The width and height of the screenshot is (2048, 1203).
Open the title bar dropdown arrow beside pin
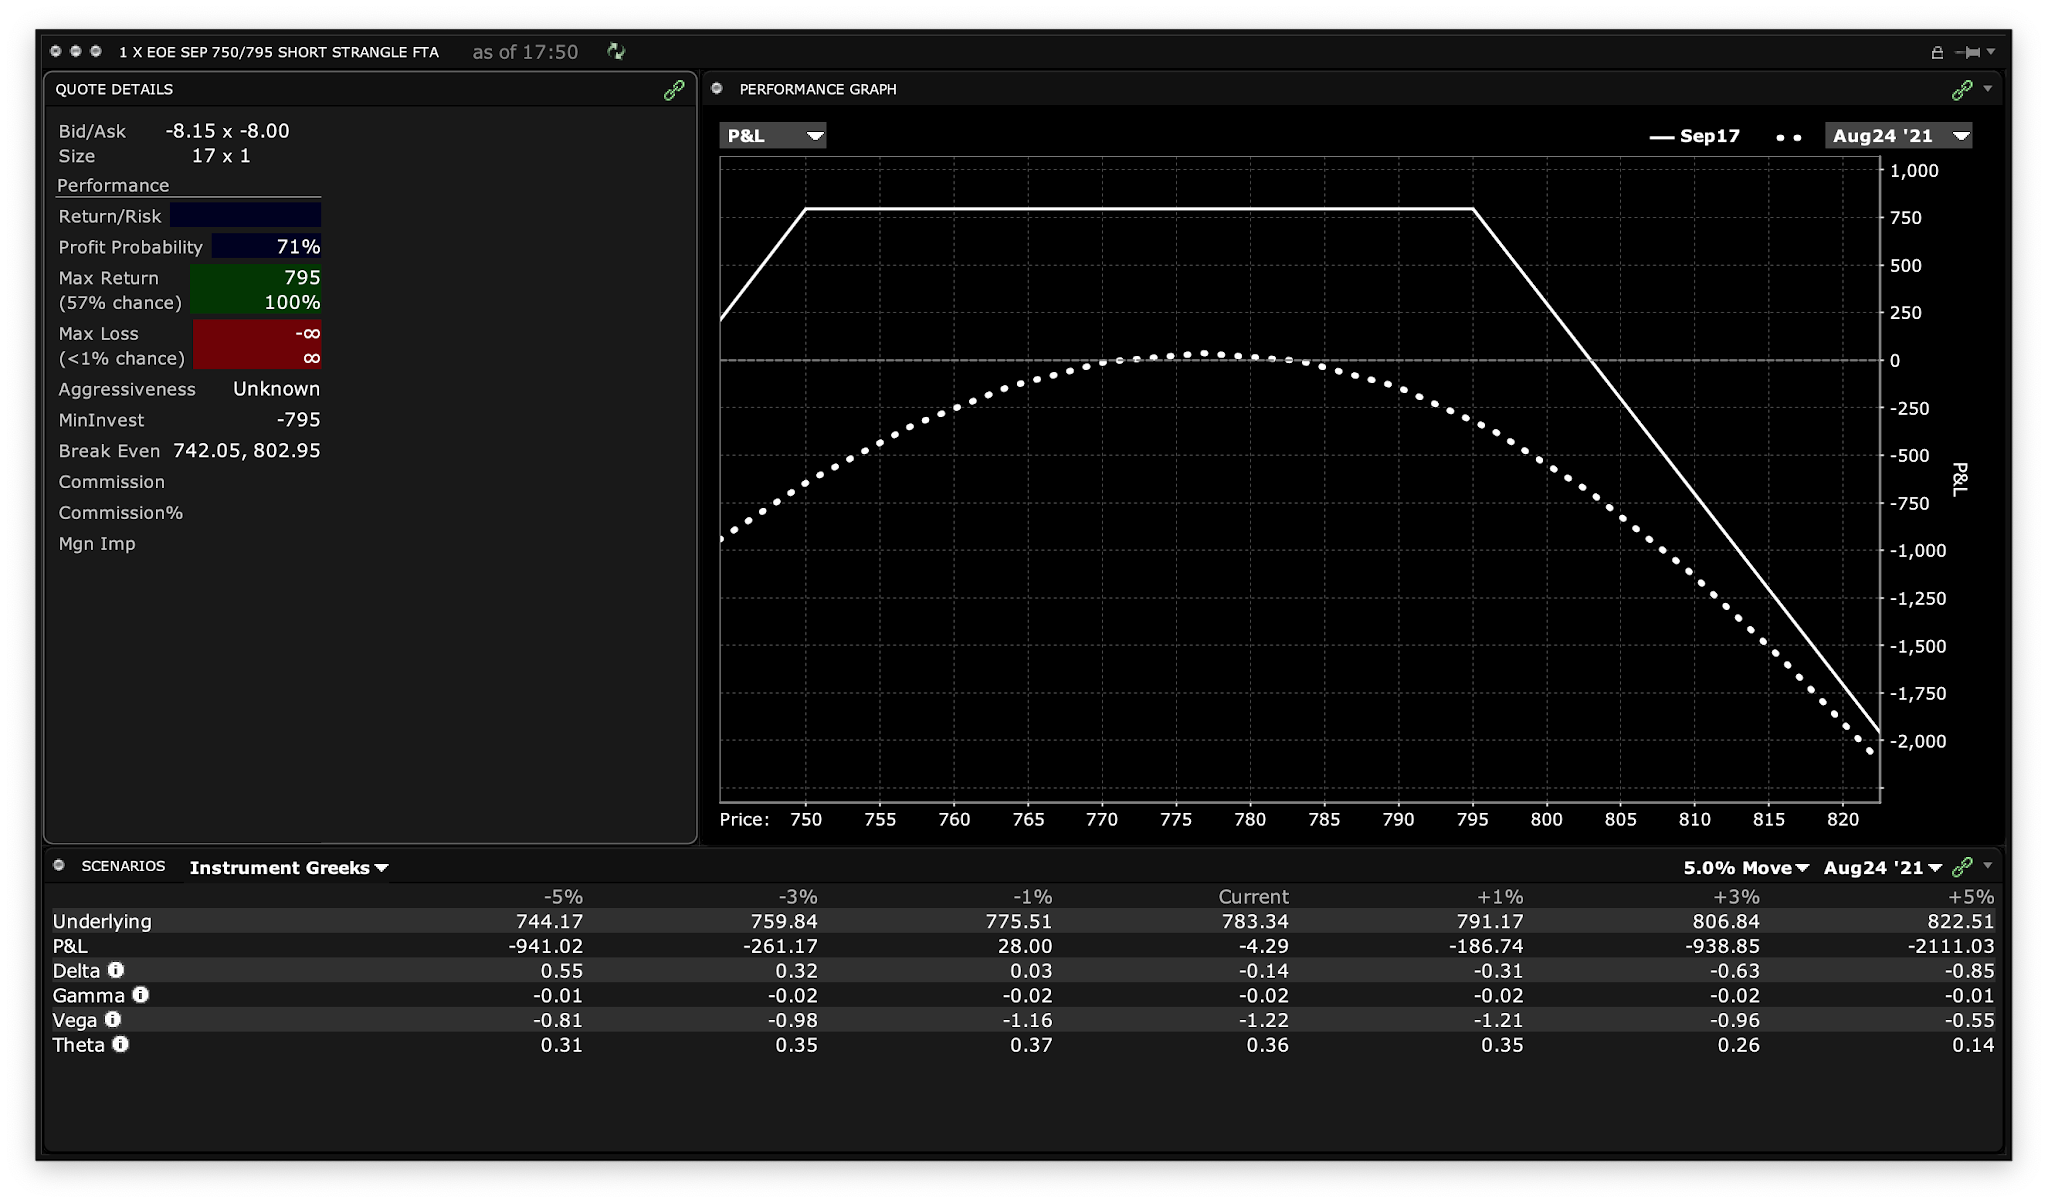click(1991, 51)
